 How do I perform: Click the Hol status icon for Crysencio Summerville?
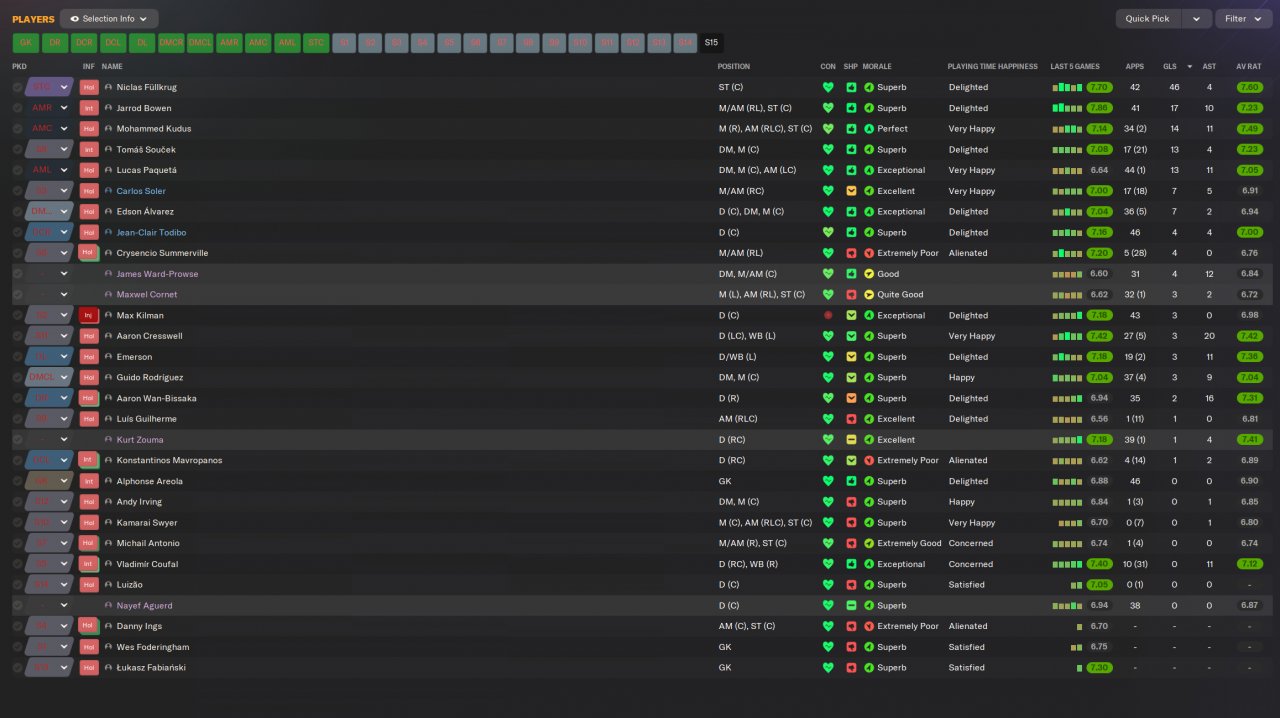click(x=89, y=253)
